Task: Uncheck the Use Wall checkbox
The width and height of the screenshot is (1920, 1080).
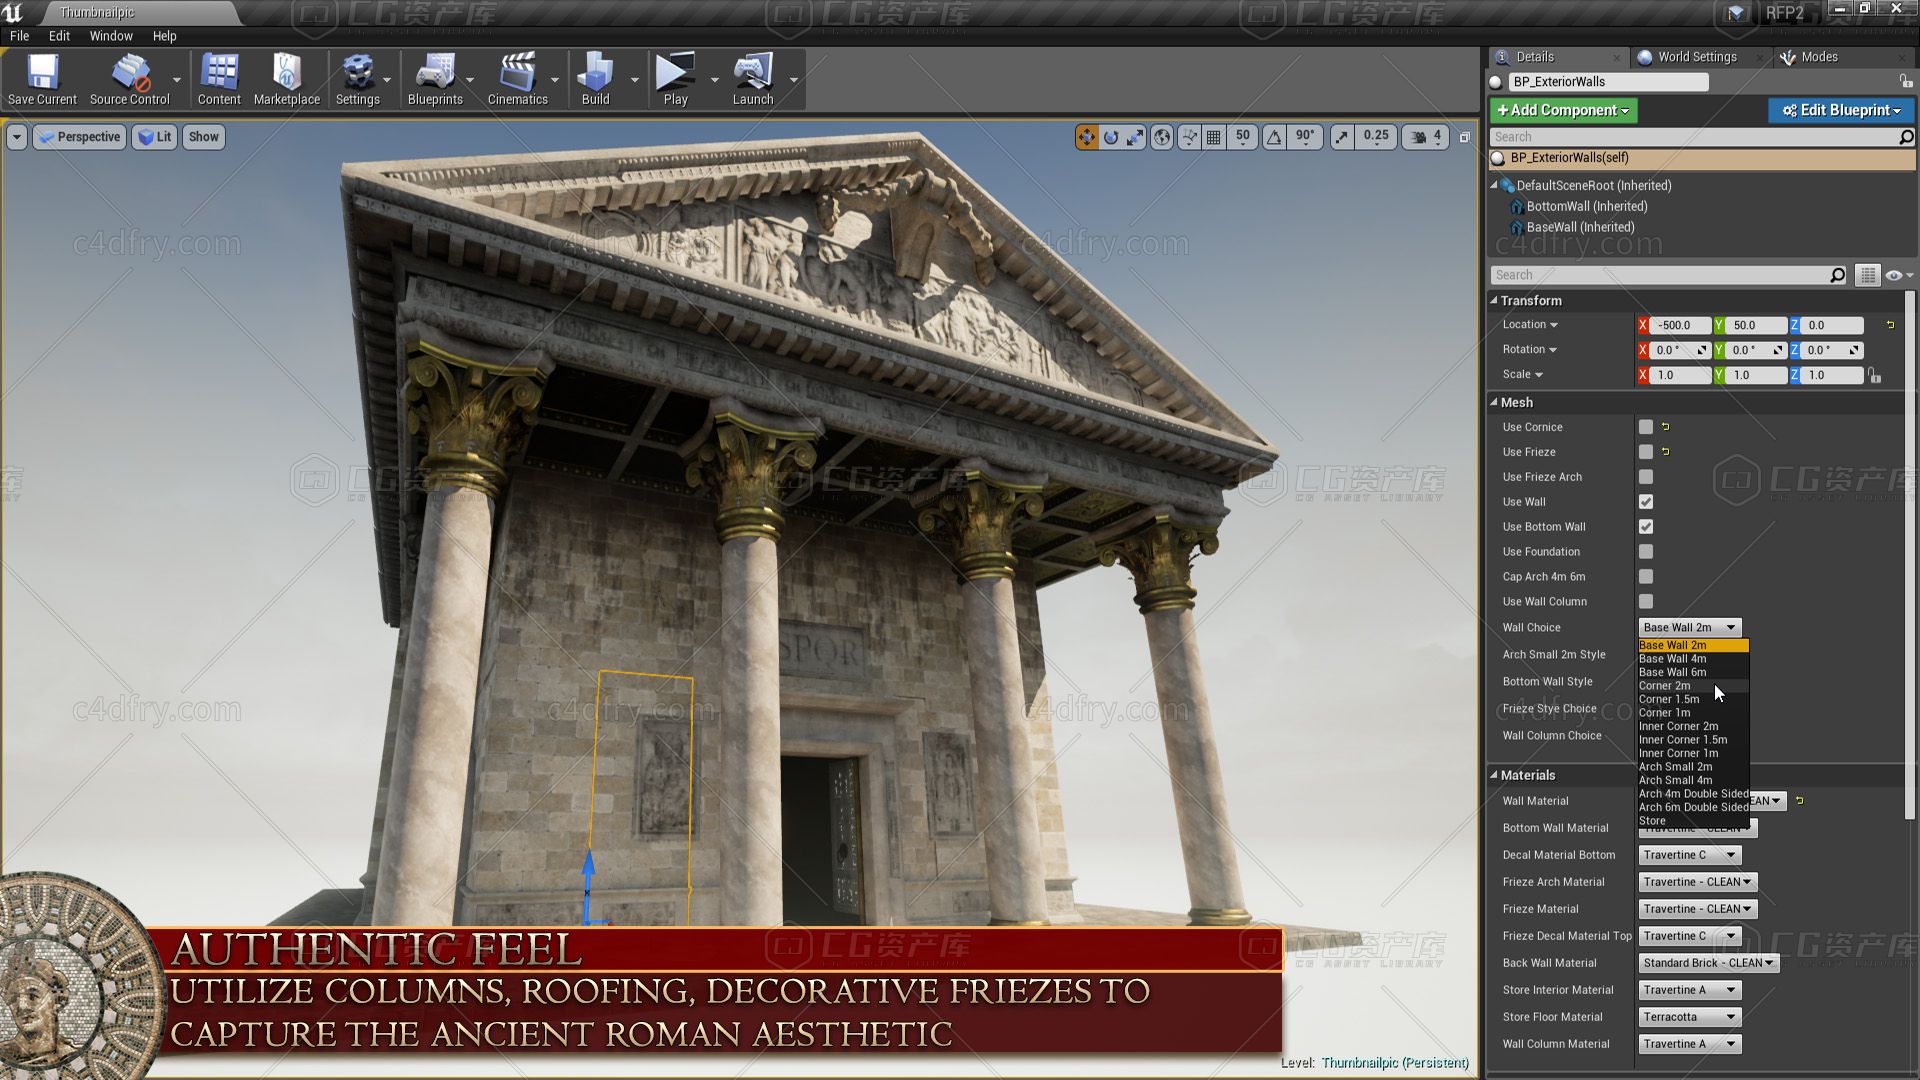Action: click(1646, 502)
